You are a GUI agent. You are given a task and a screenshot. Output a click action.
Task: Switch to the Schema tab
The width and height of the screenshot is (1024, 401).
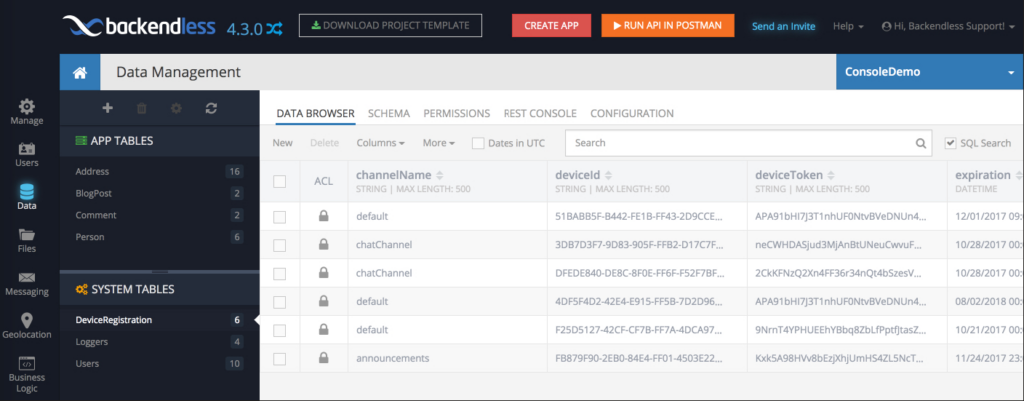[x=388, y=113]
